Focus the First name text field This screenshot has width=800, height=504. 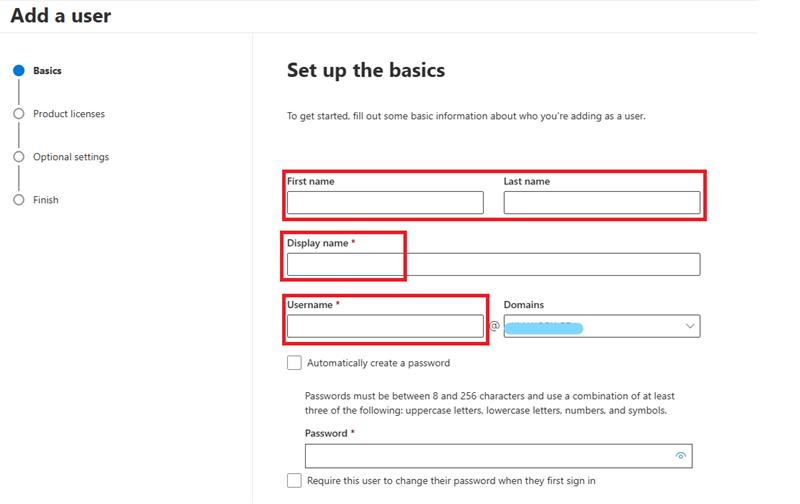click(385, 203)
